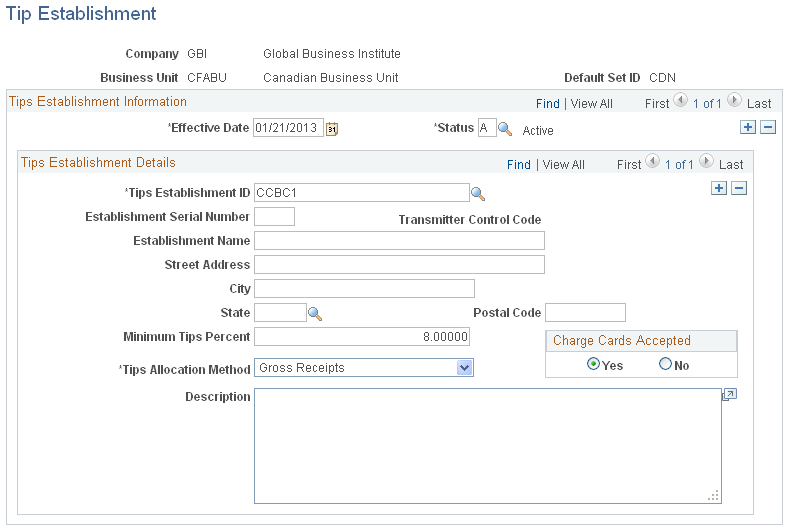Delete row in Tips Establishment Information
The width and height of the screenshot is (787, 530).
pyautogui.click(x=768, y=127)
